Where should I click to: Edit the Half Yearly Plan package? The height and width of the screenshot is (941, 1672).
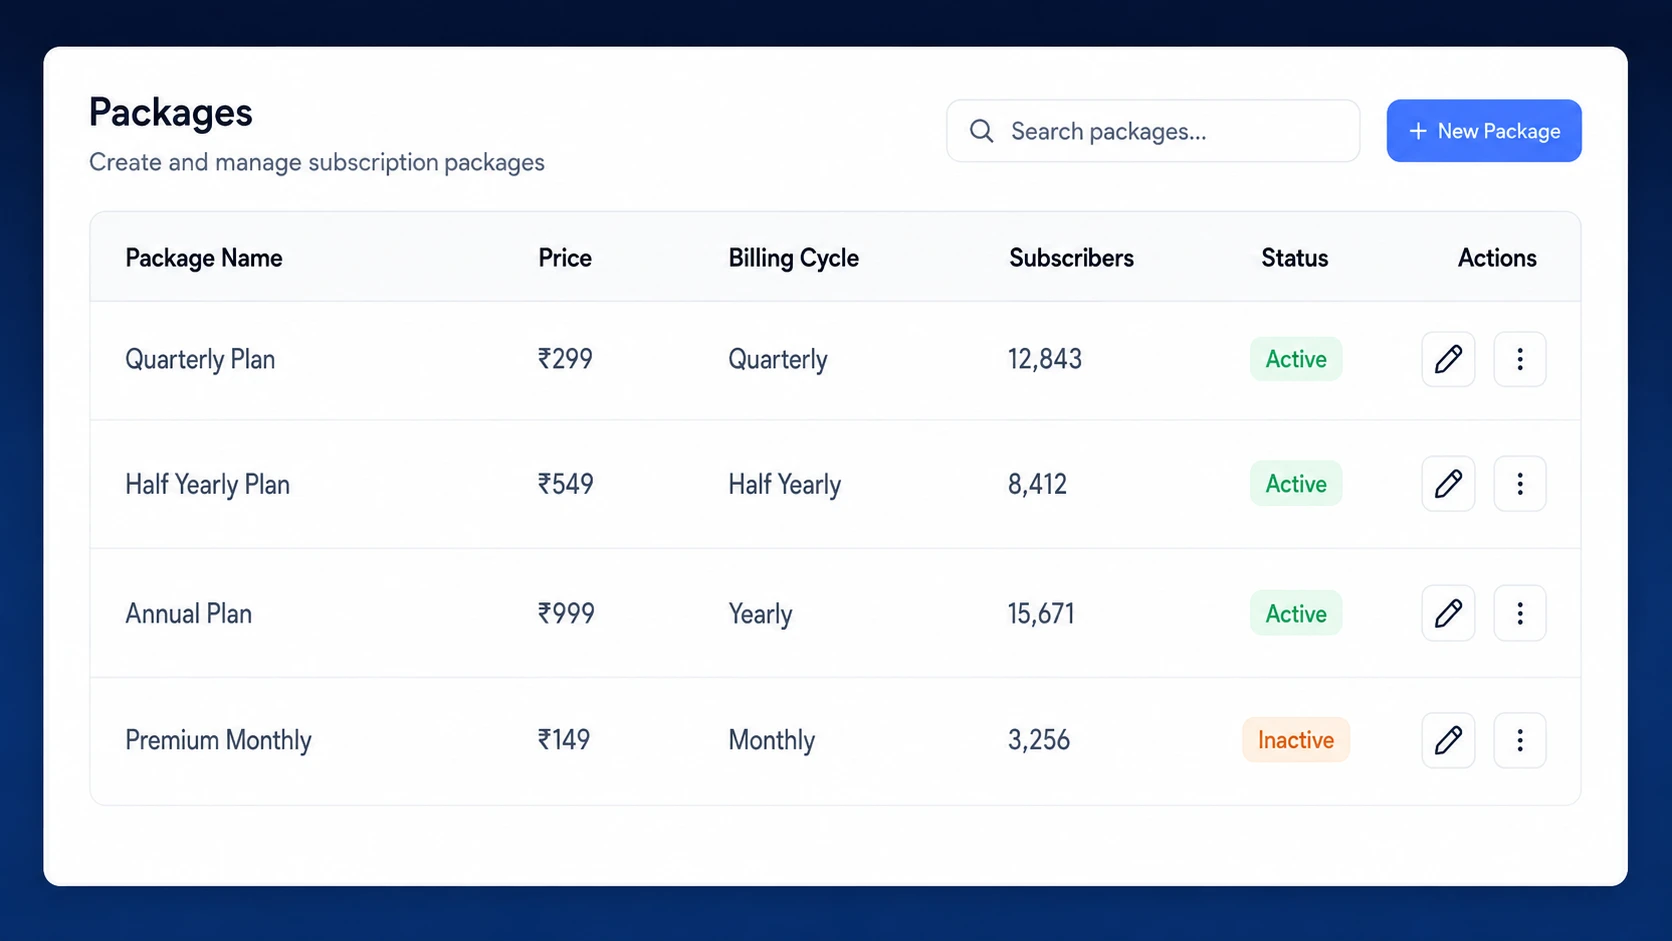1448,484
